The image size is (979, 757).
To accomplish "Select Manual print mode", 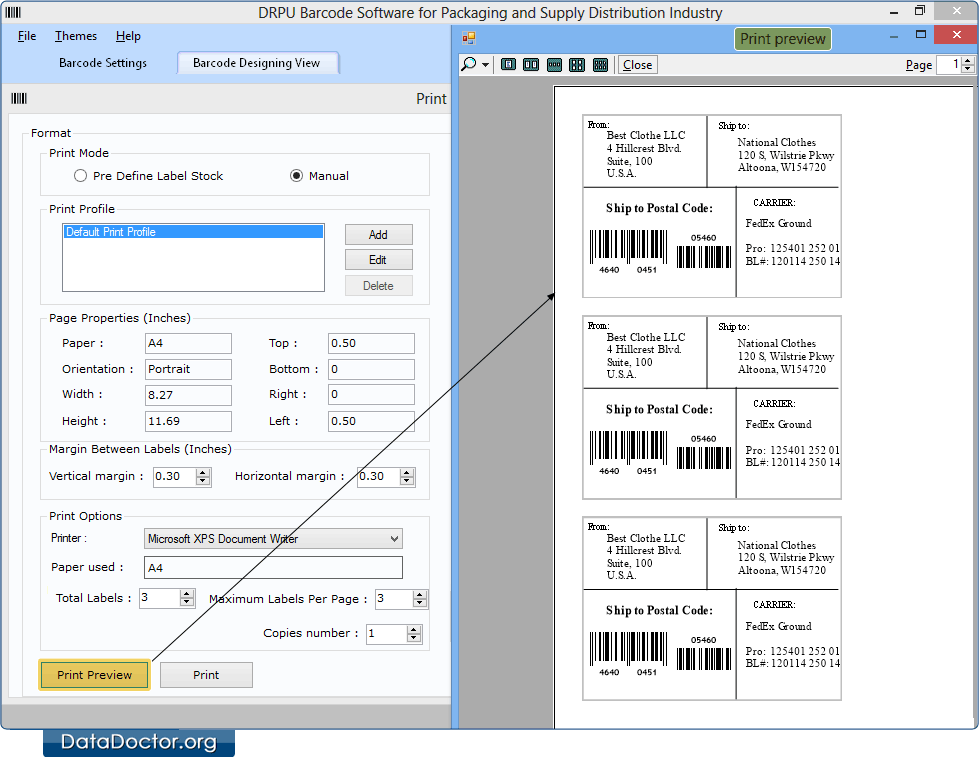I will (297, 176).
